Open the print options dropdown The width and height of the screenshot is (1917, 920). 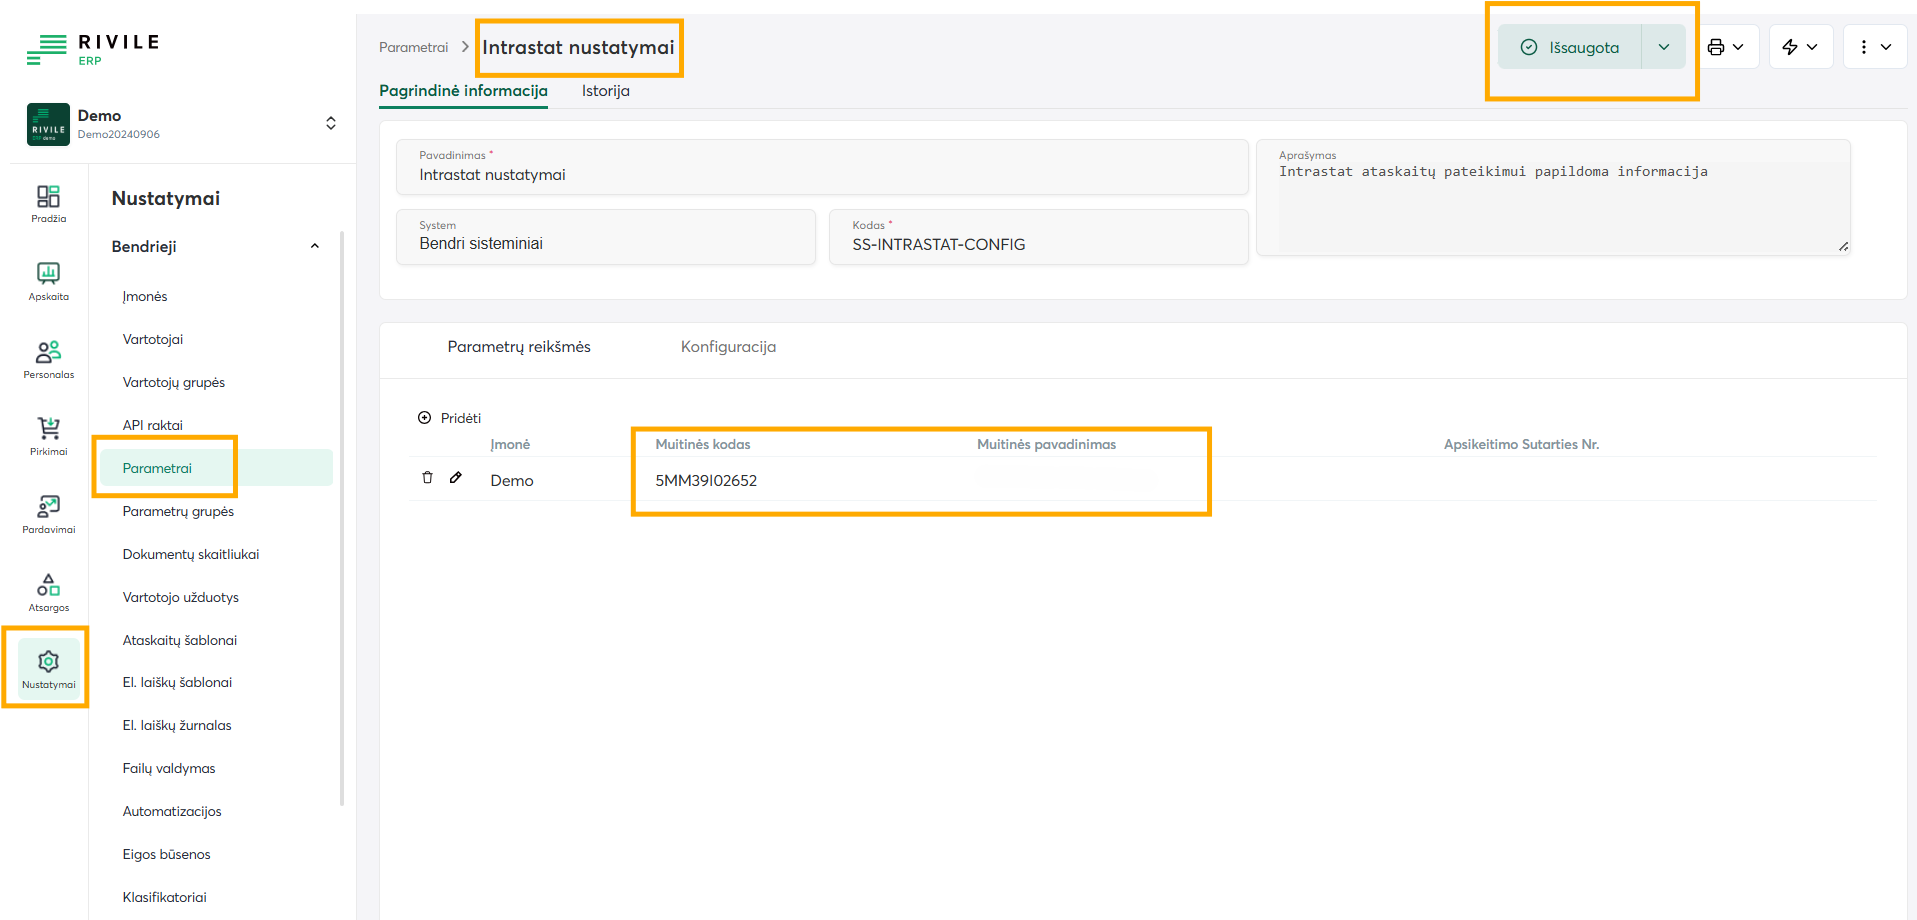click(1726, 47)
